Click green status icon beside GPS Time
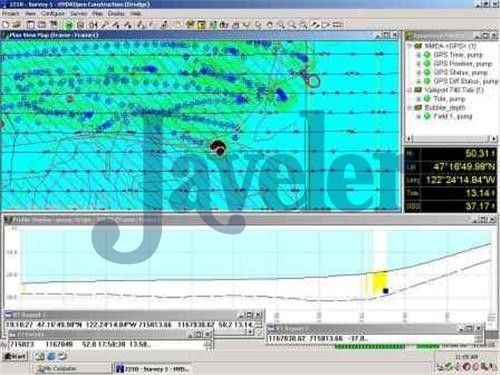The image size is (500, 375). [427, 55]
